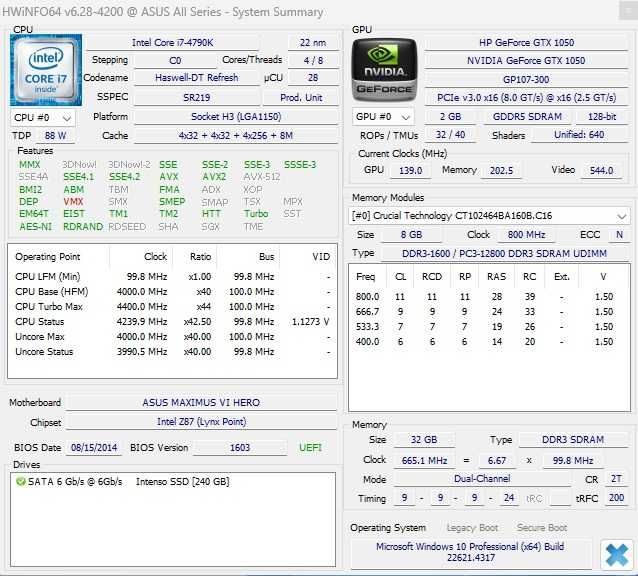The height and width of the screenshot is (576, 638).
Task: Click the module size 8 GB field
Action: point(411,235)
